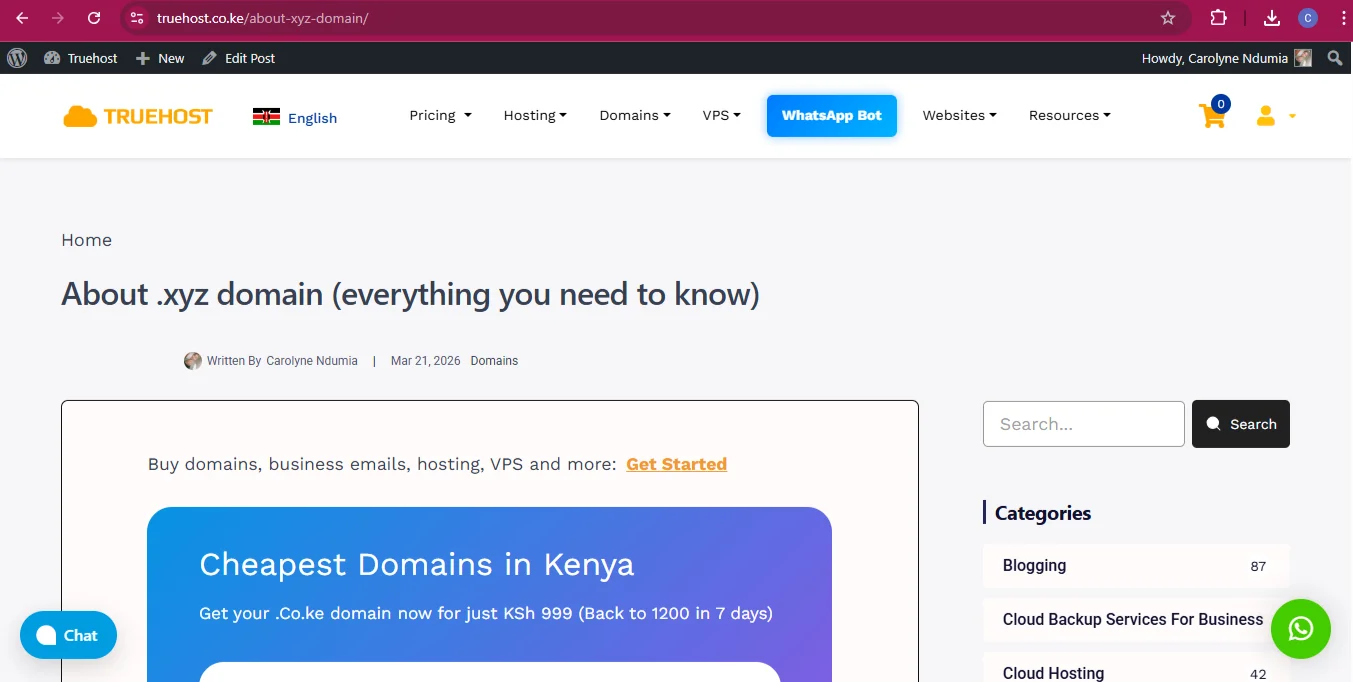Image resolution: width=1353 pixels, height=682 pixels.
Task: Open the user account dropdown
Action: pyautogui.click(x=1276, y=116)
